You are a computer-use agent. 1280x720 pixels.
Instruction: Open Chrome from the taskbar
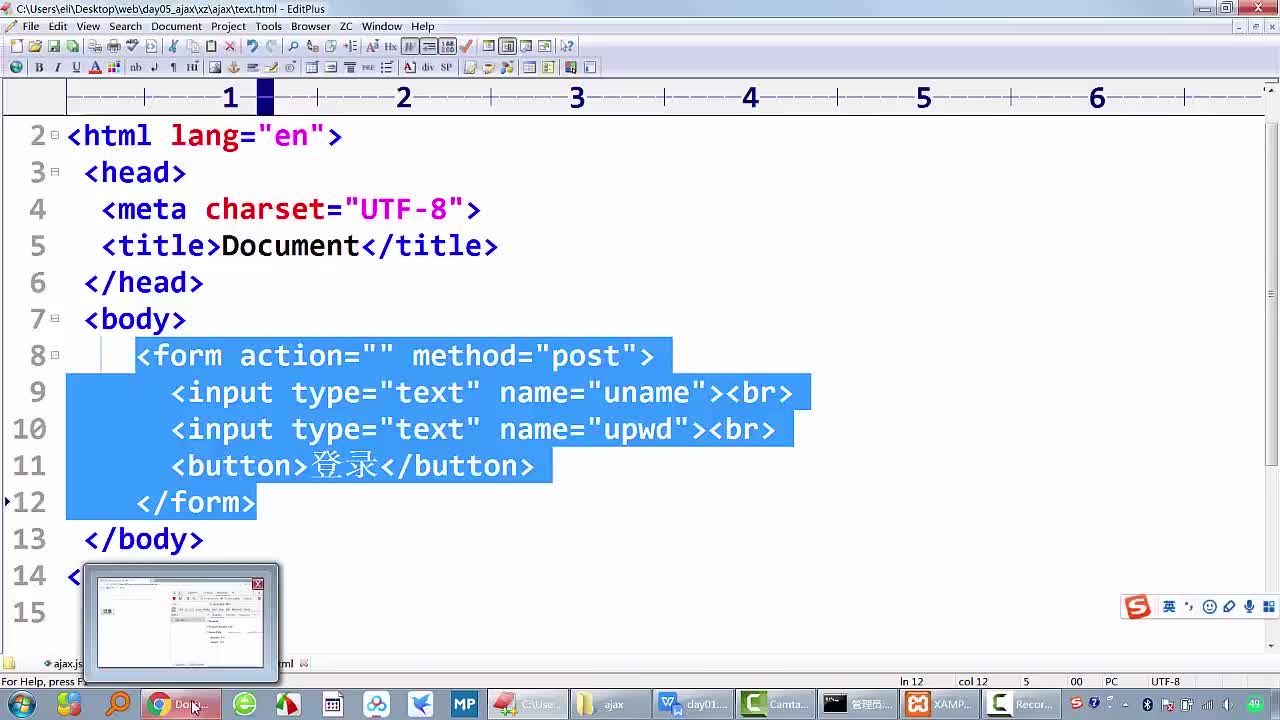[181, 704]
